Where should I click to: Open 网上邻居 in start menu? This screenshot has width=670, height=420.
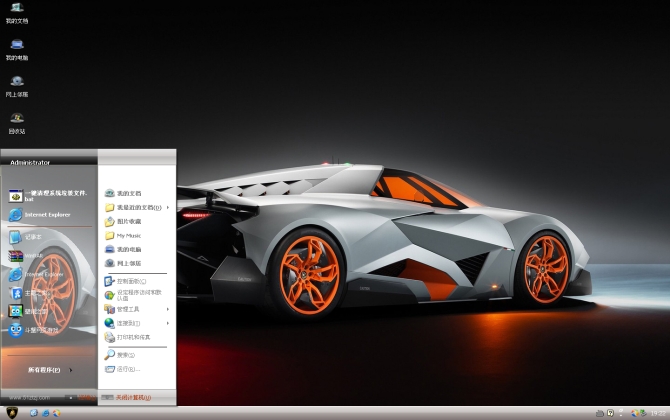(x=123, y=263)
